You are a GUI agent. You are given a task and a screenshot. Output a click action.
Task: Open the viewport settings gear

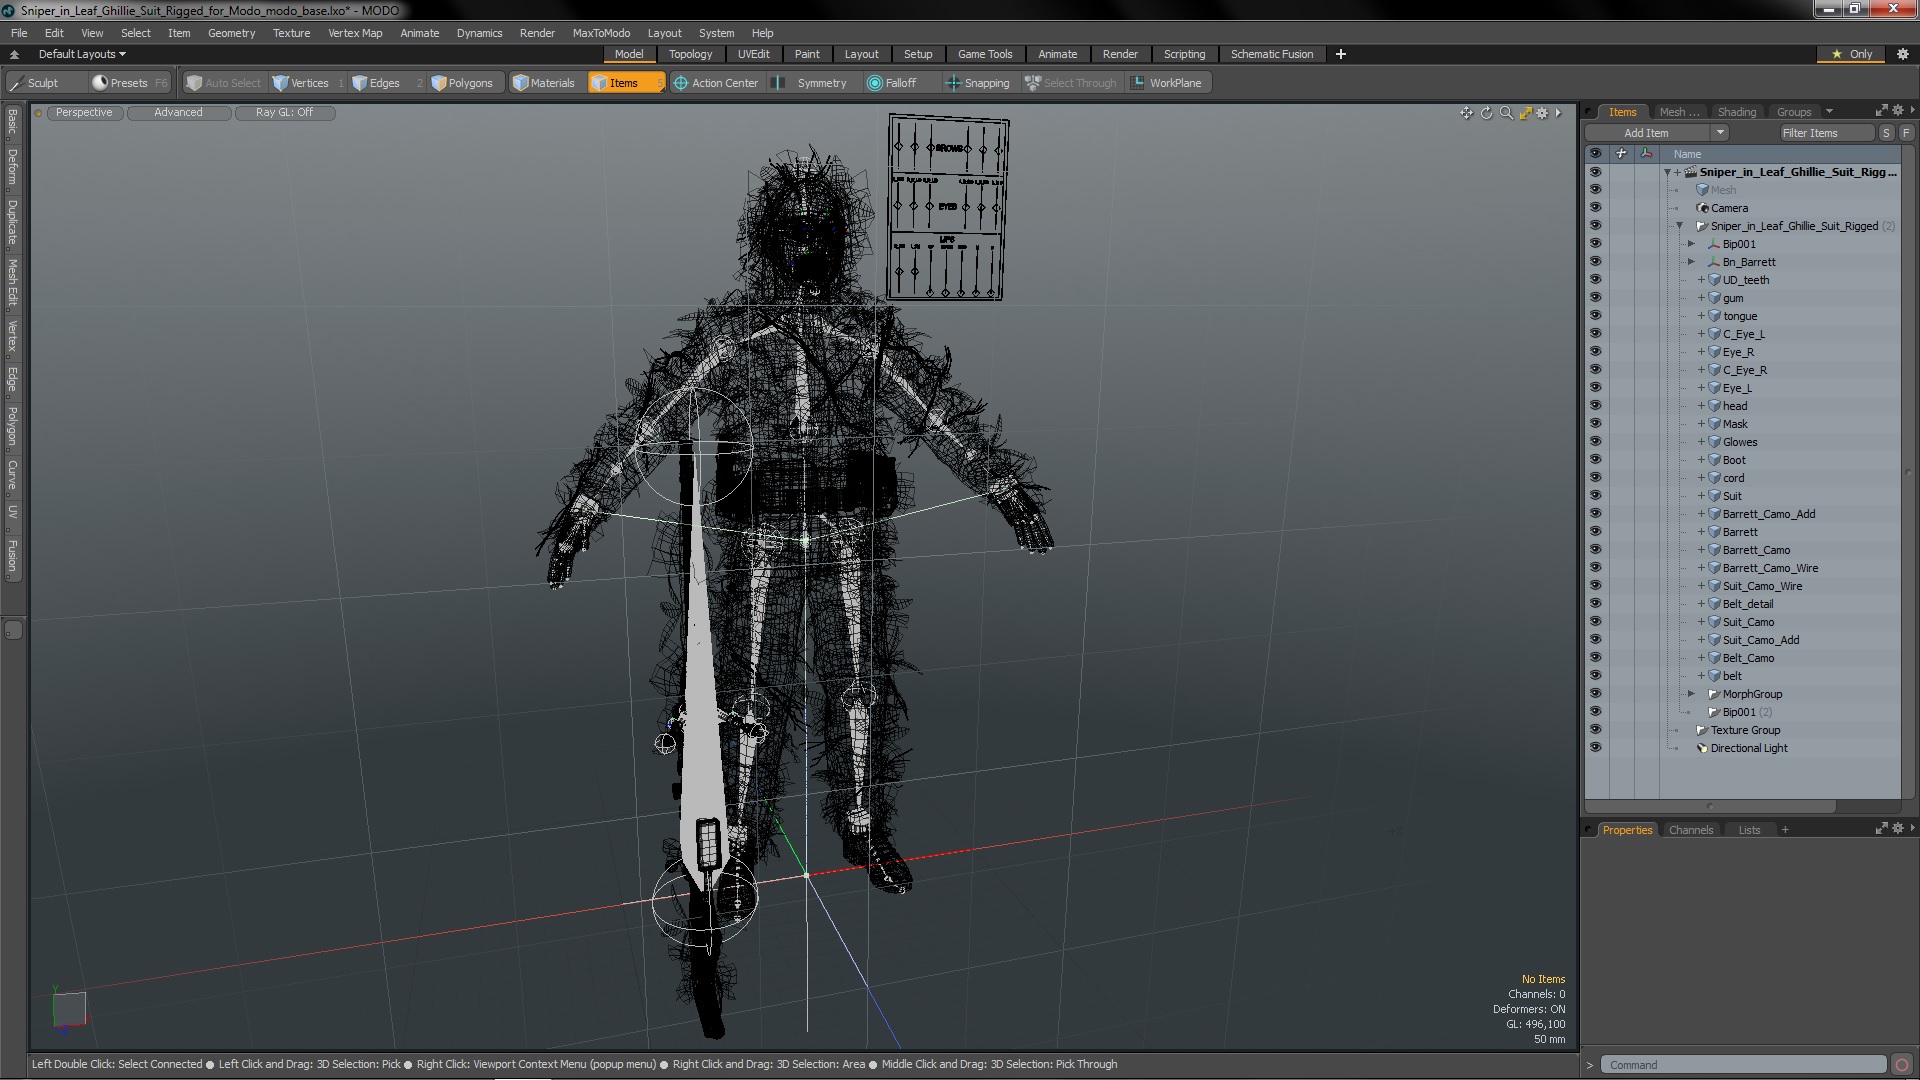(x=1542, y=113)
